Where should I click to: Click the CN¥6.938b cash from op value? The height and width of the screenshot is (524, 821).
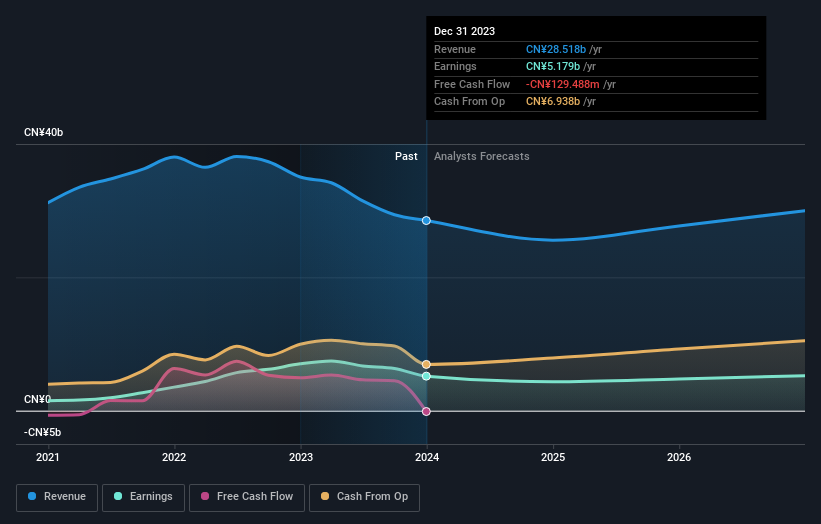[553, 102]
